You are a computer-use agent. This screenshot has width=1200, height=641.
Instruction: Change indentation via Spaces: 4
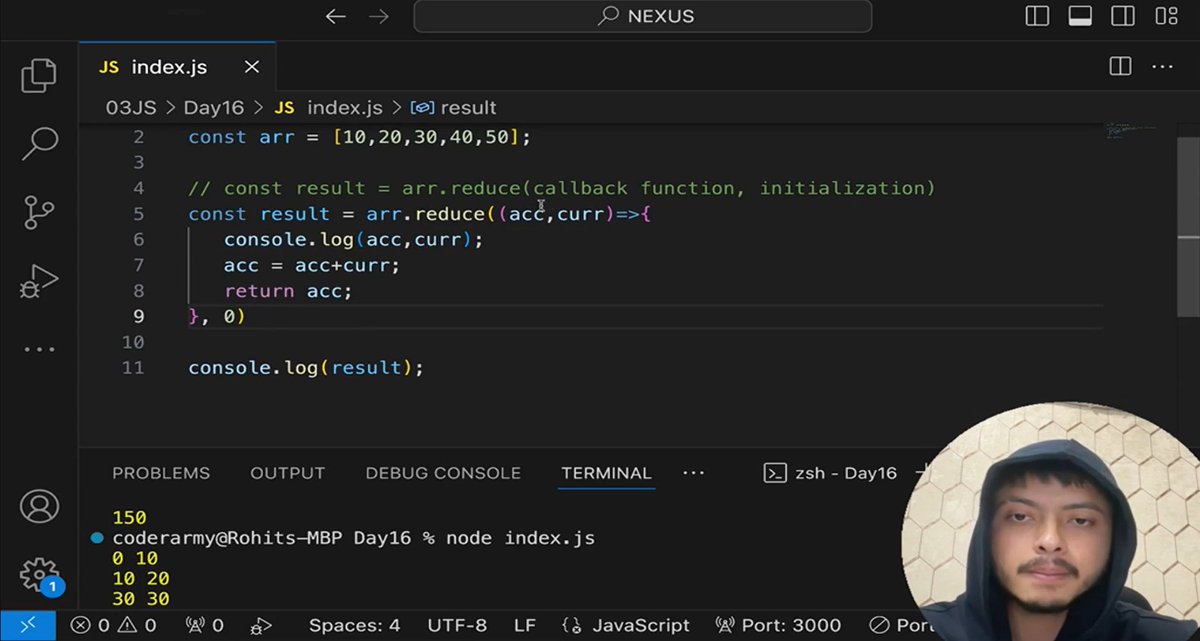[354, 625]
